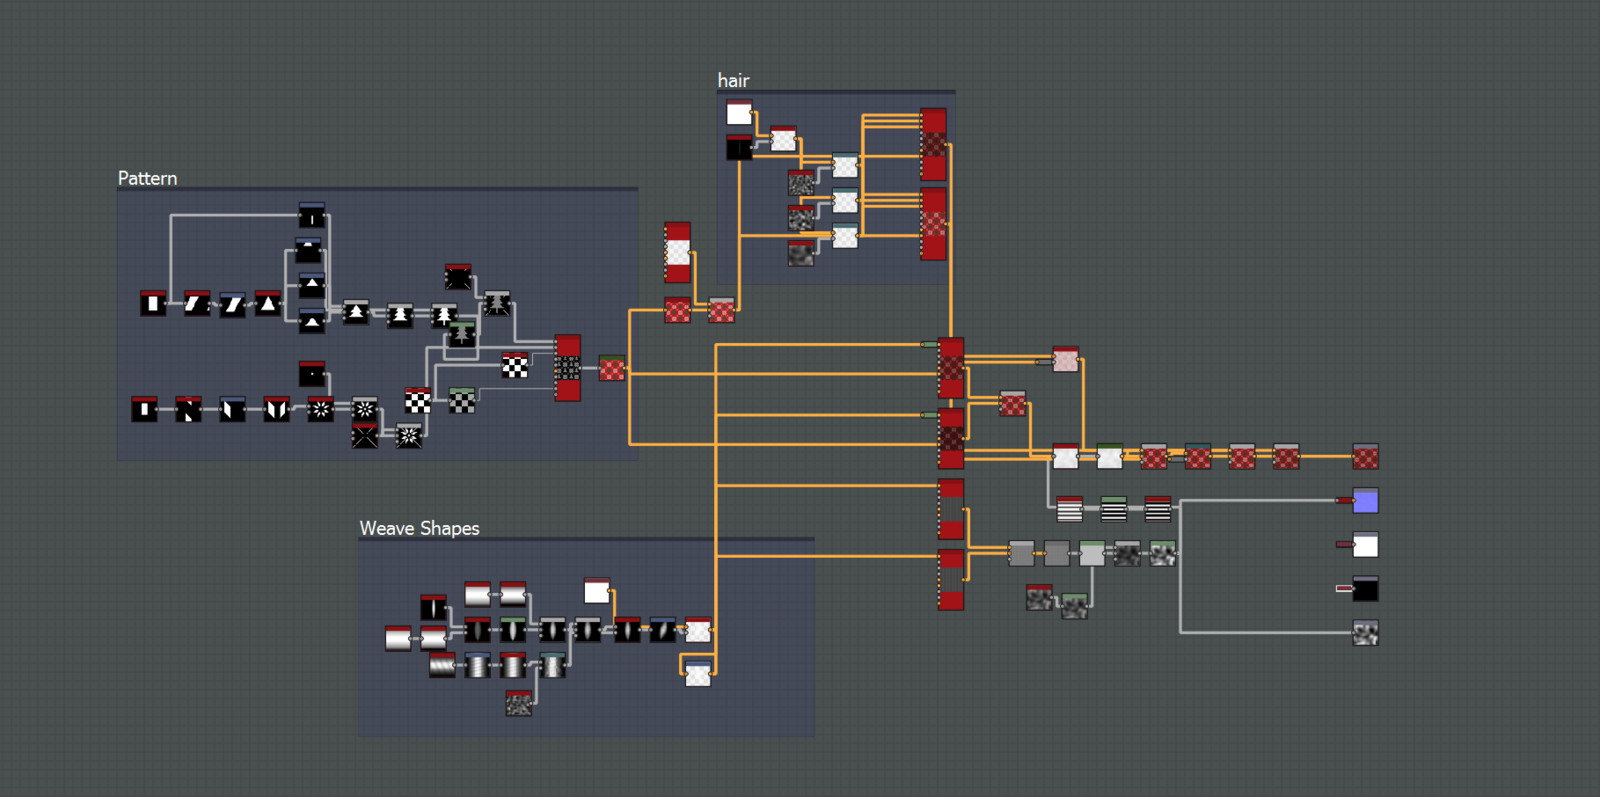This screenshot has height=797, width=1600.
Task: Select the rightmost striped node
Action: click(1158, 508)
